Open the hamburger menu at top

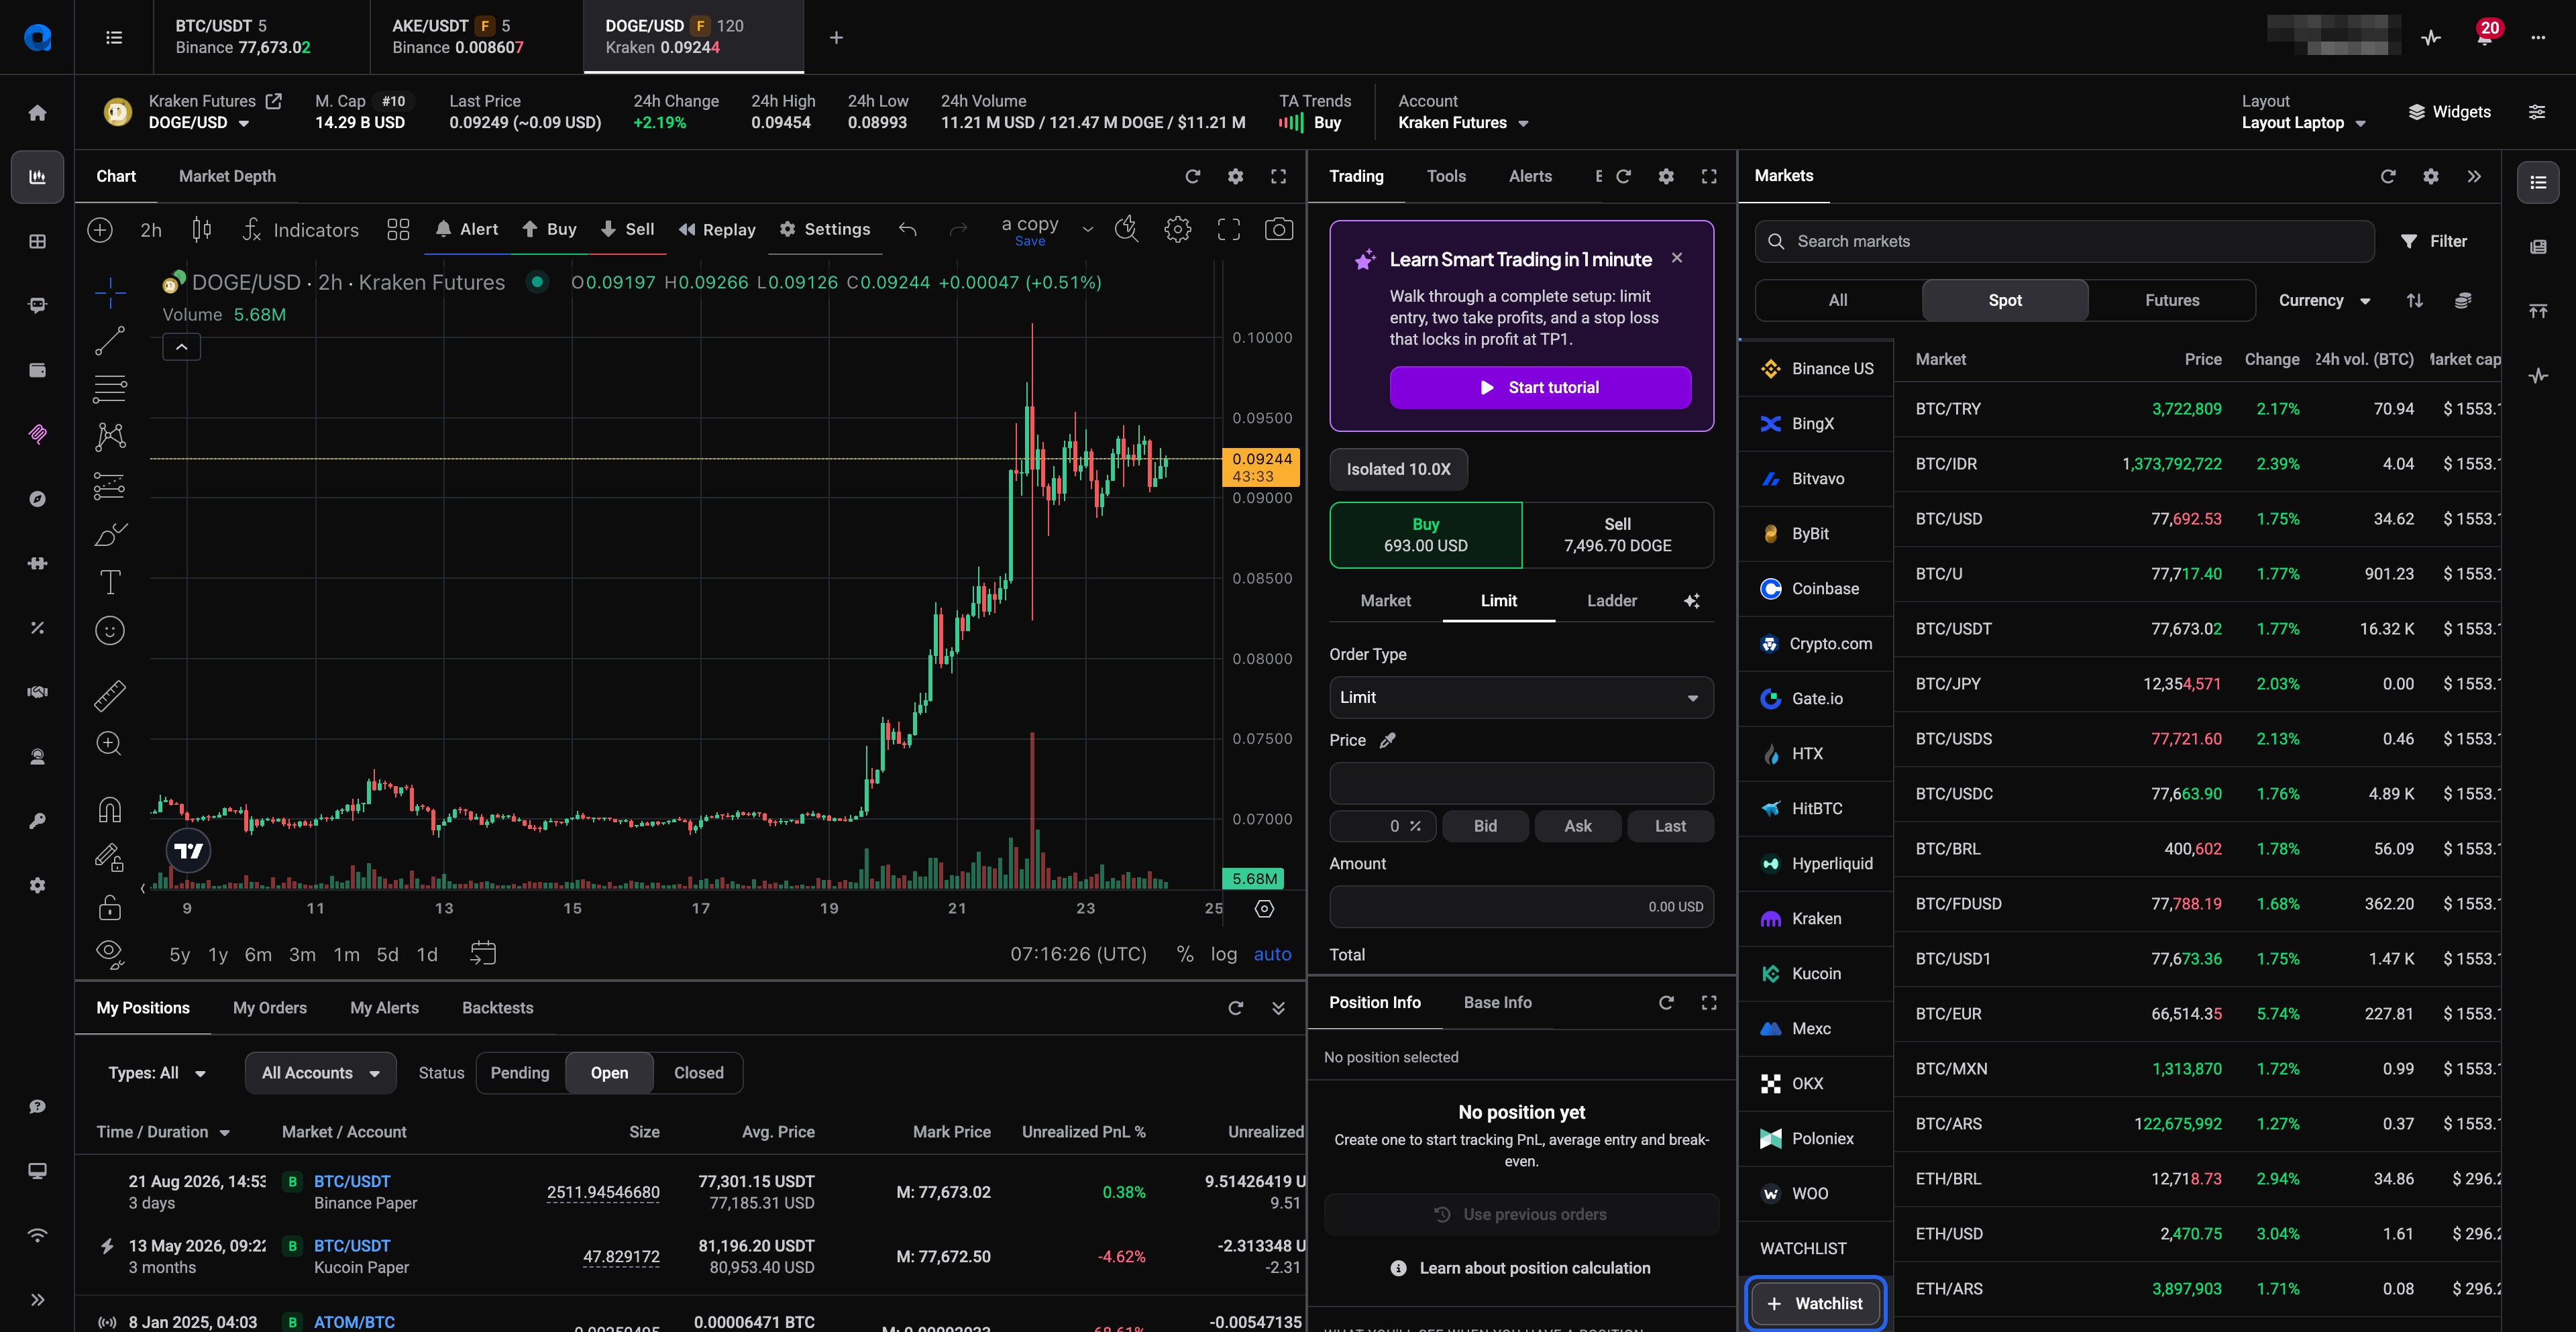click(x=114, y=38)
